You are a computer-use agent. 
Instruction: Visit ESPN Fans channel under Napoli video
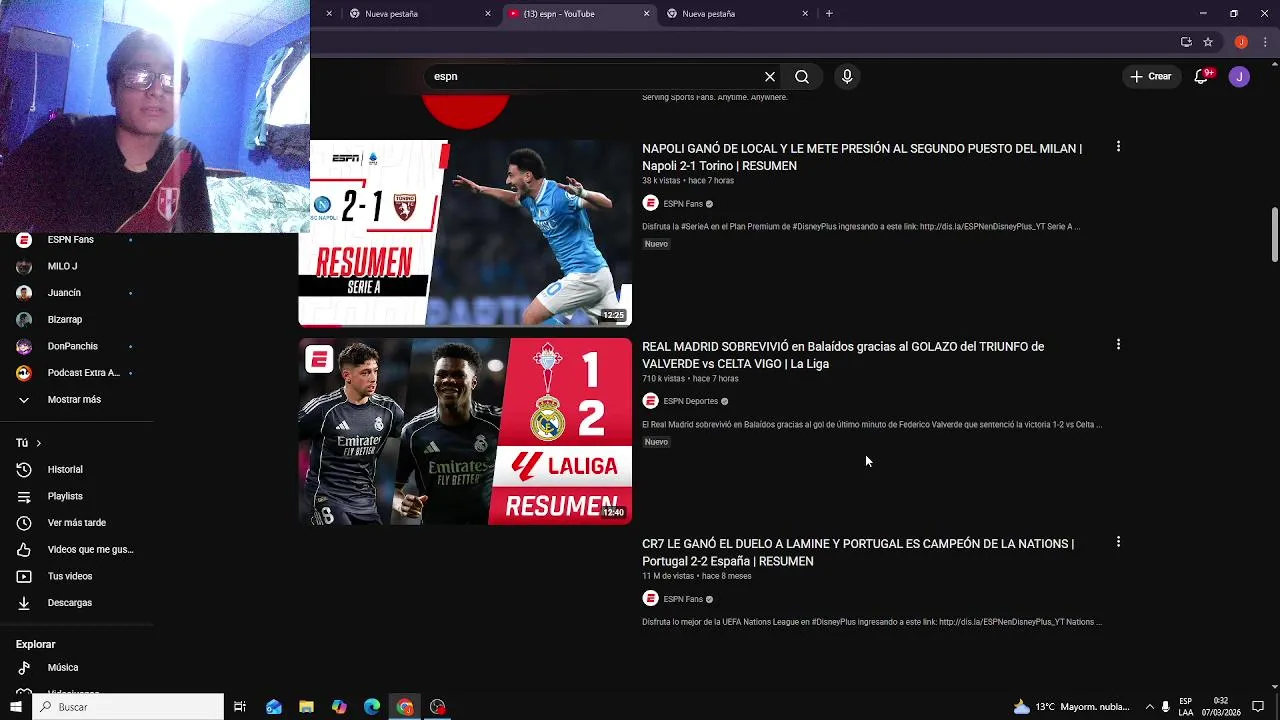[x=683, y=204]
